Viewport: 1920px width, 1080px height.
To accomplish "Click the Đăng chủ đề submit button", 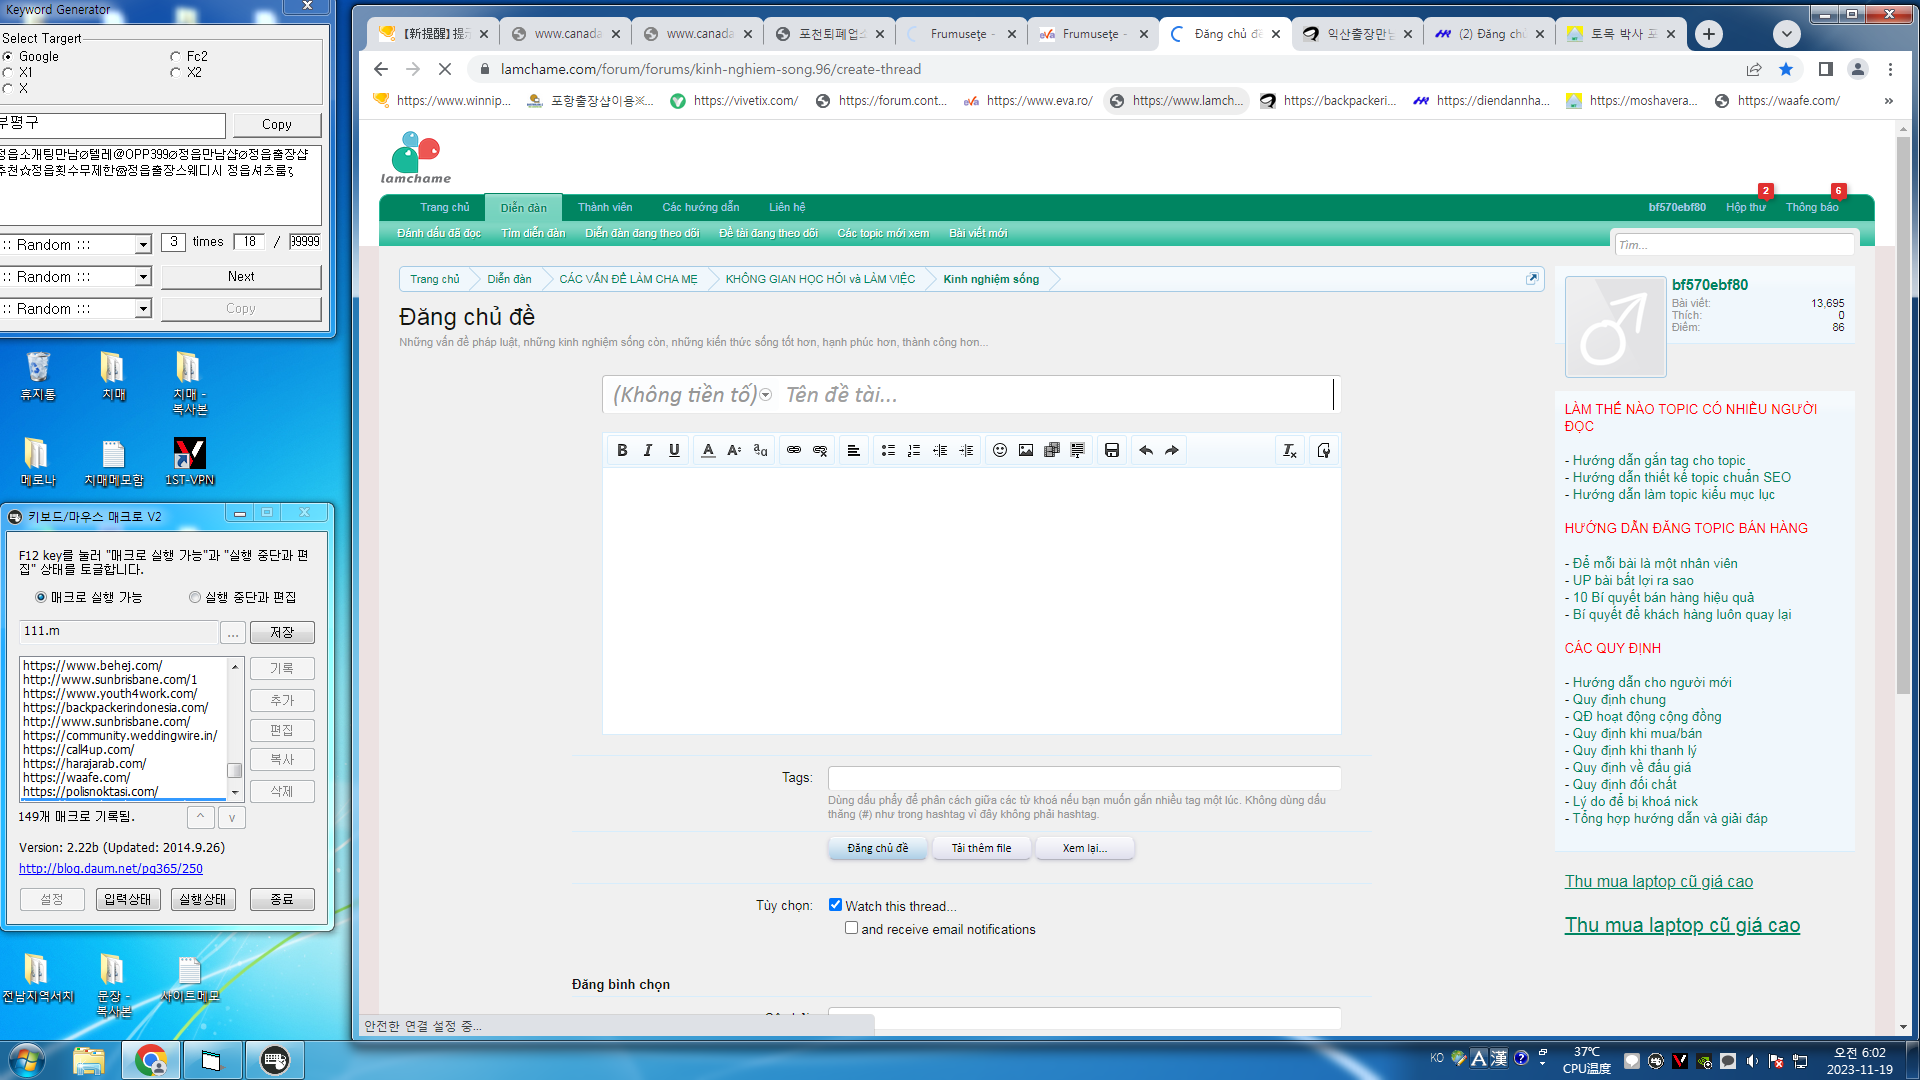I will (x=877, y=848).
